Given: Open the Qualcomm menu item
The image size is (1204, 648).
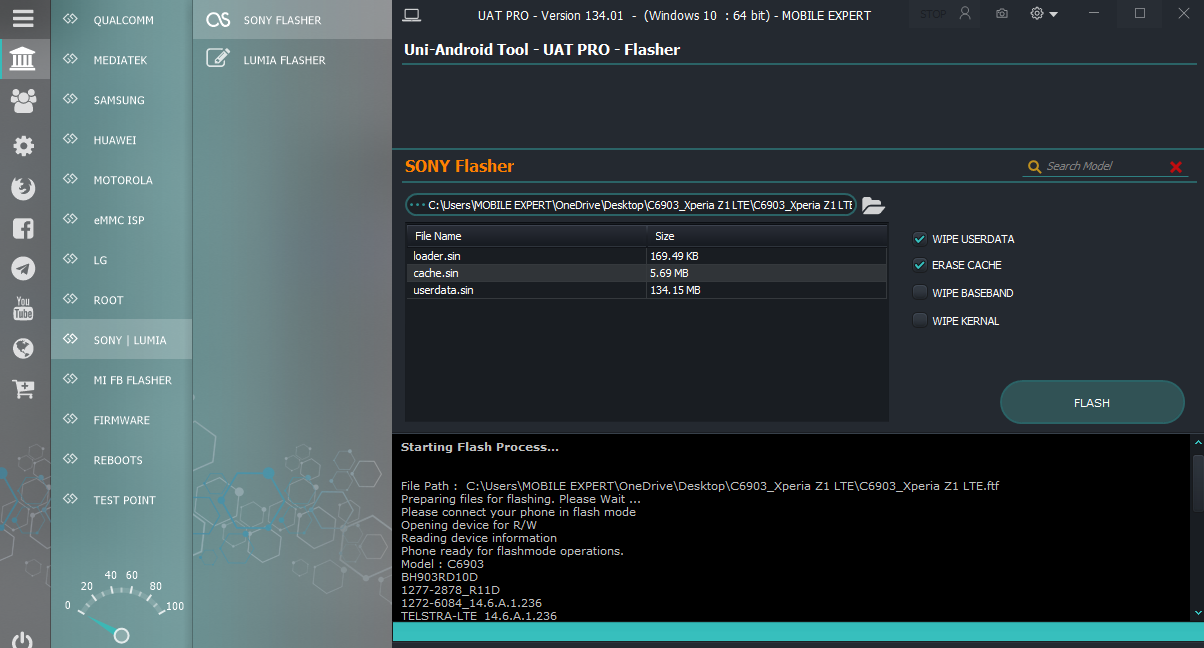Looking at the screenshot, I should tap(121, 20).
